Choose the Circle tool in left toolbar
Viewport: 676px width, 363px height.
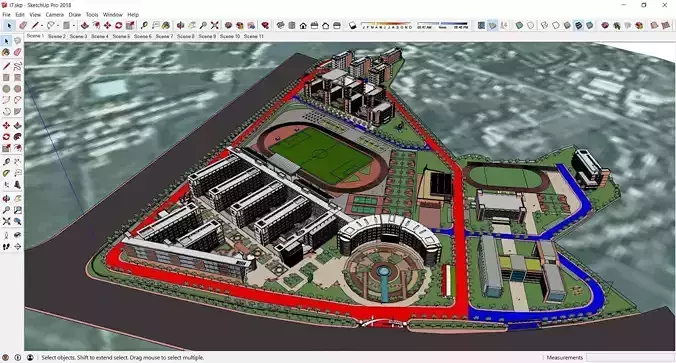(x=6, y=89)
